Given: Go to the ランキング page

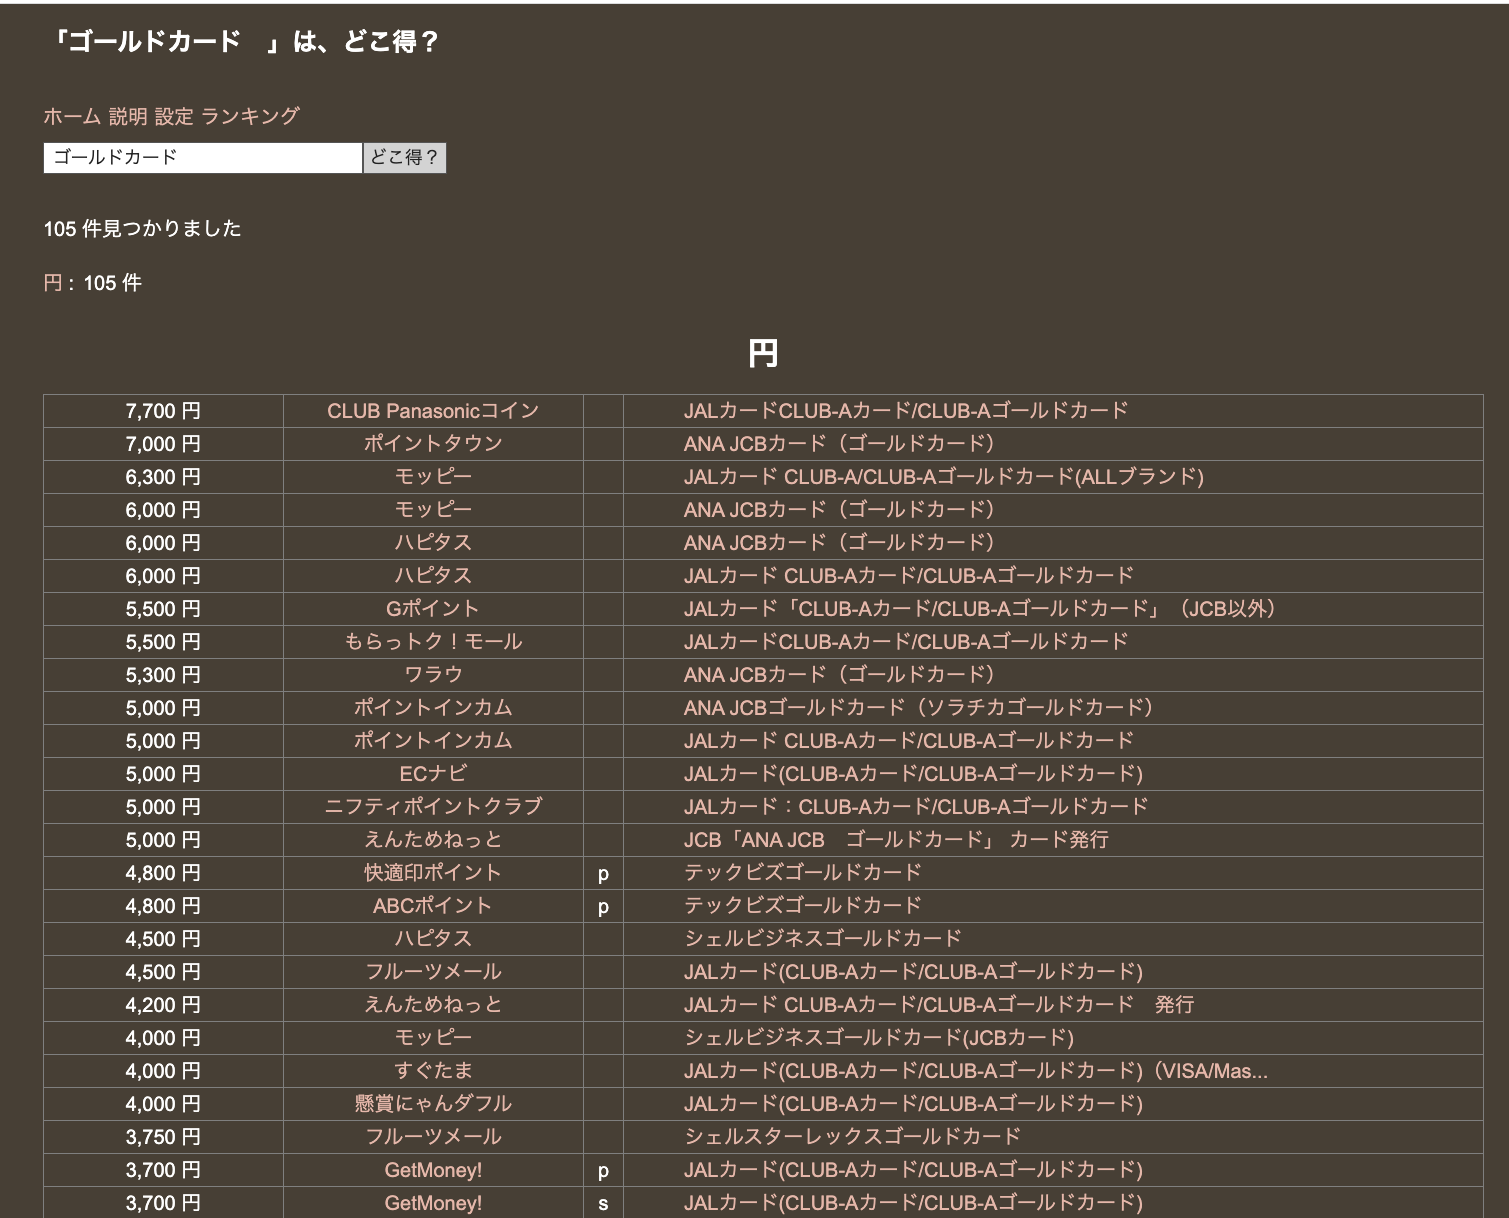Looking at the screenshot, I should tap(250, 116).
